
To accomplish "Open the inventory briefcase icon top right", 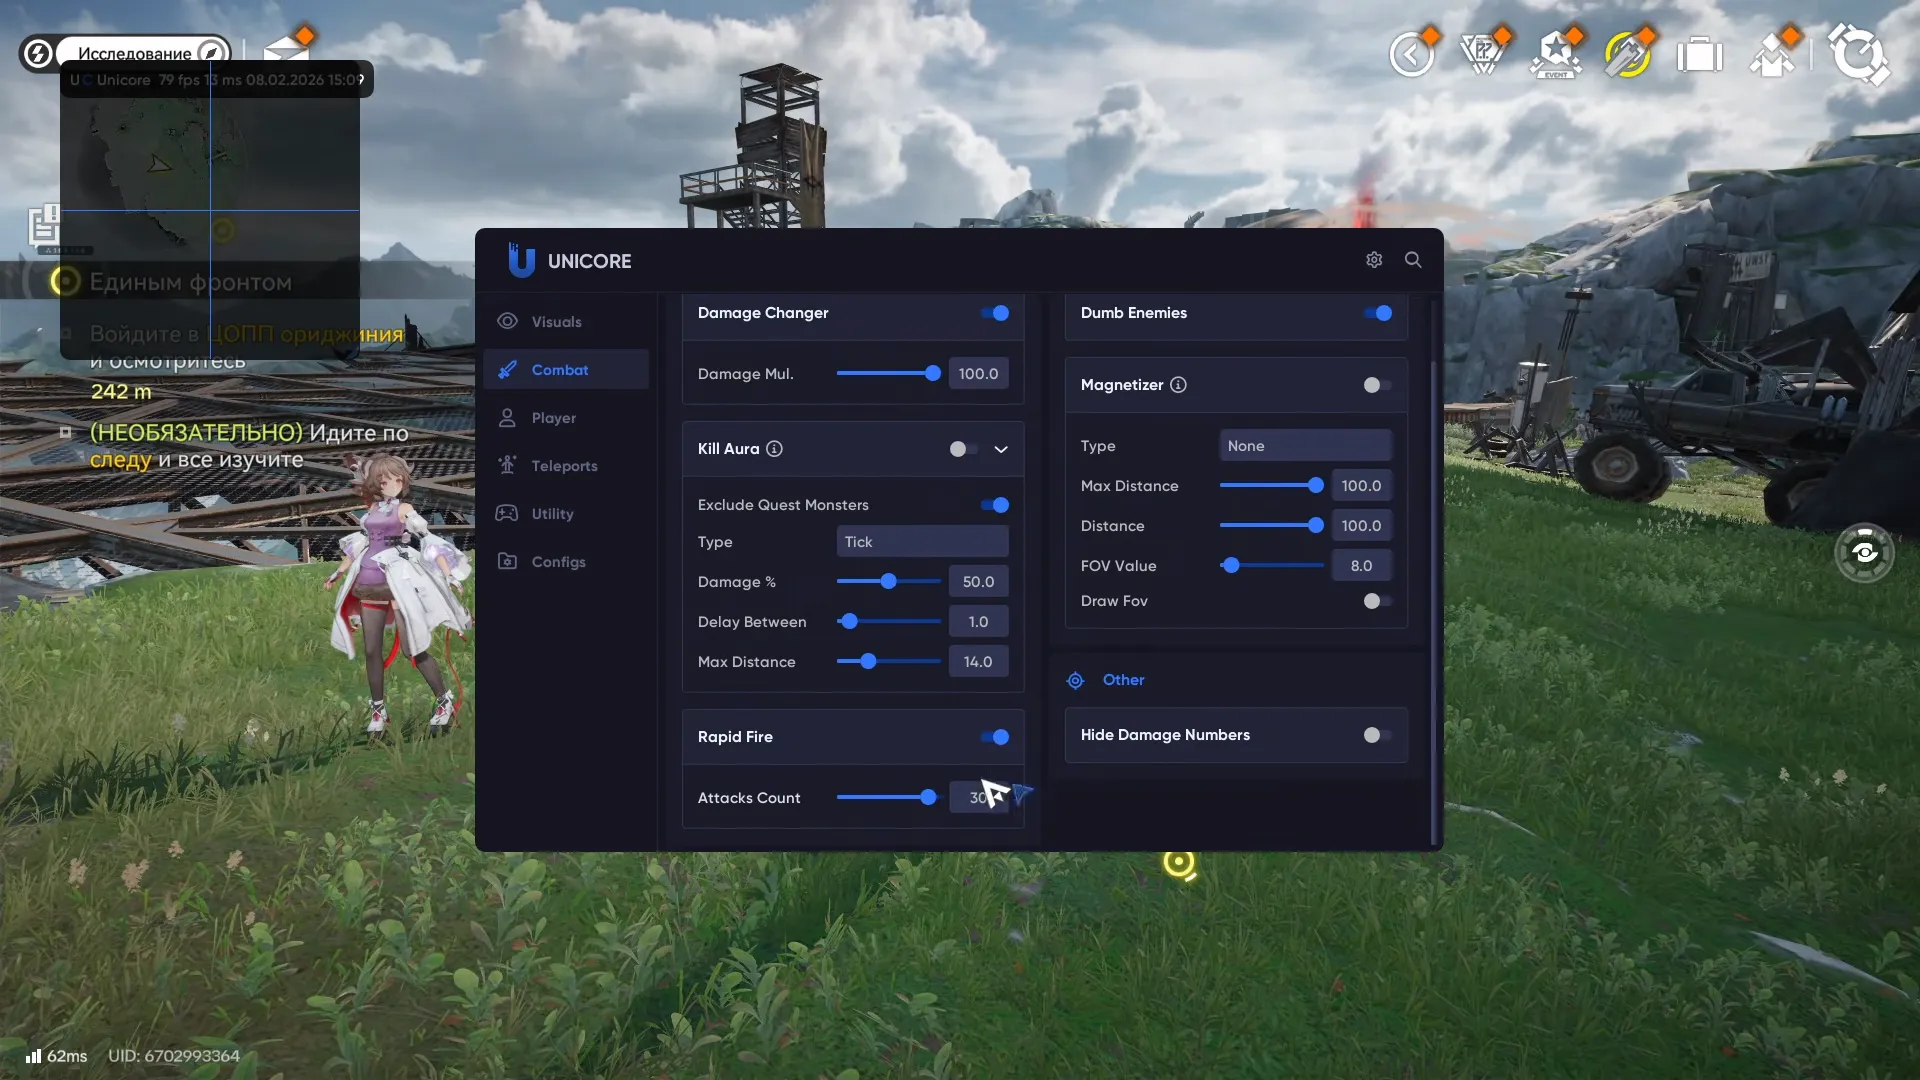I will click(x=1700, y=55).
